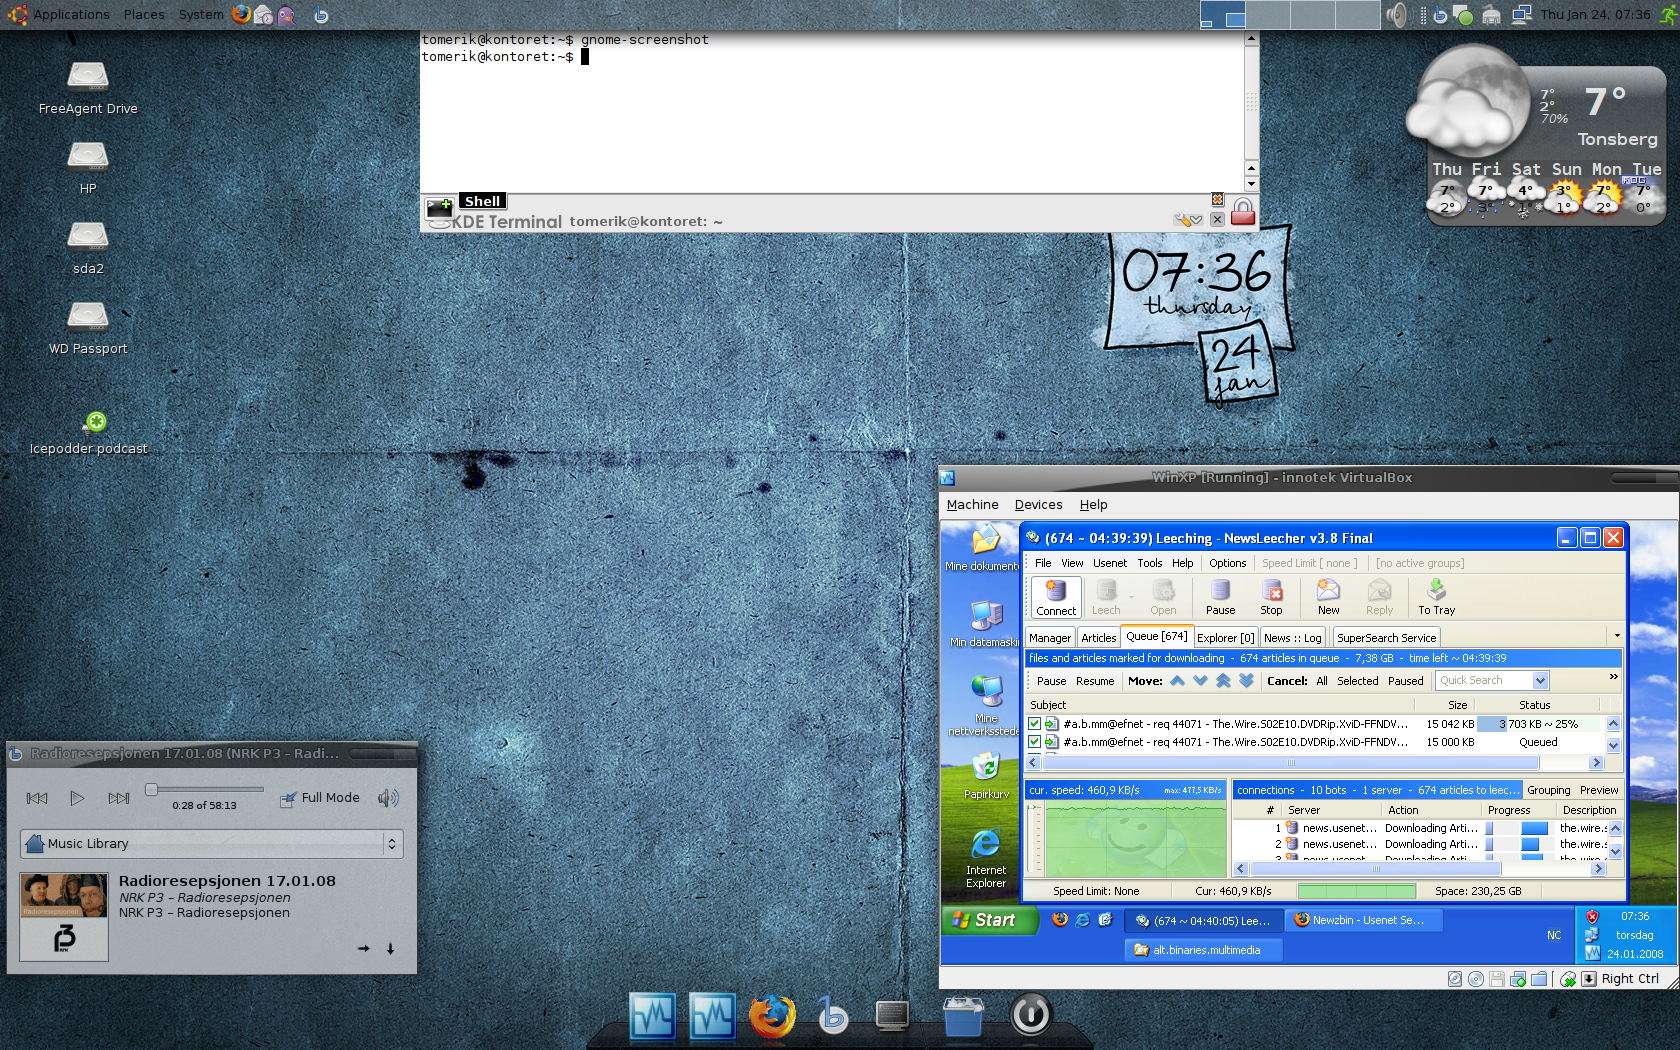Move queue item up one position
1680x1050 pixels.
[1177, 681]
